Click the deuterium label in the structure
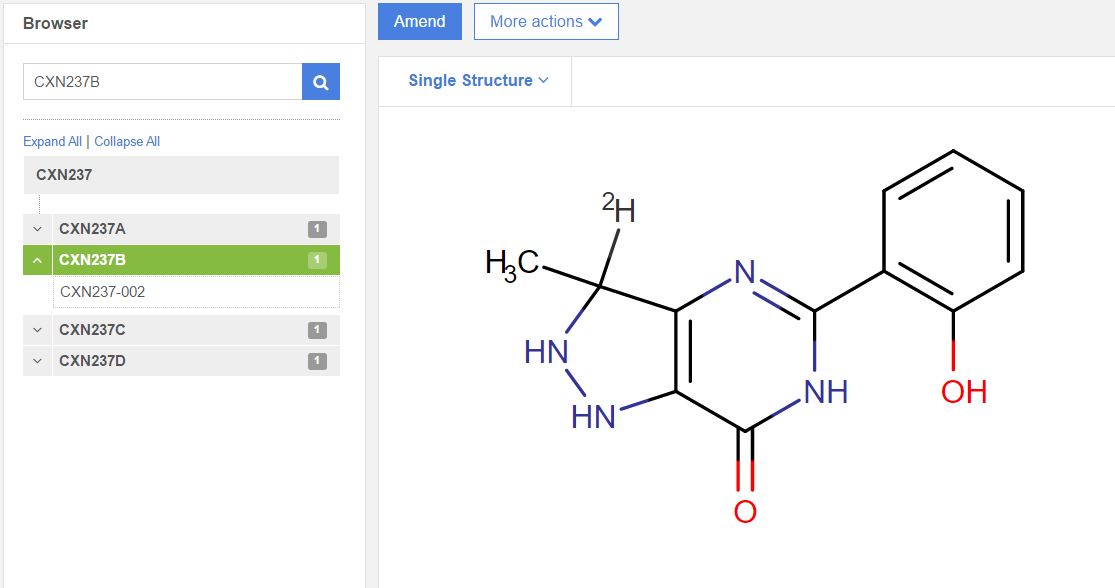1115x588 pixels. point(619,209)
